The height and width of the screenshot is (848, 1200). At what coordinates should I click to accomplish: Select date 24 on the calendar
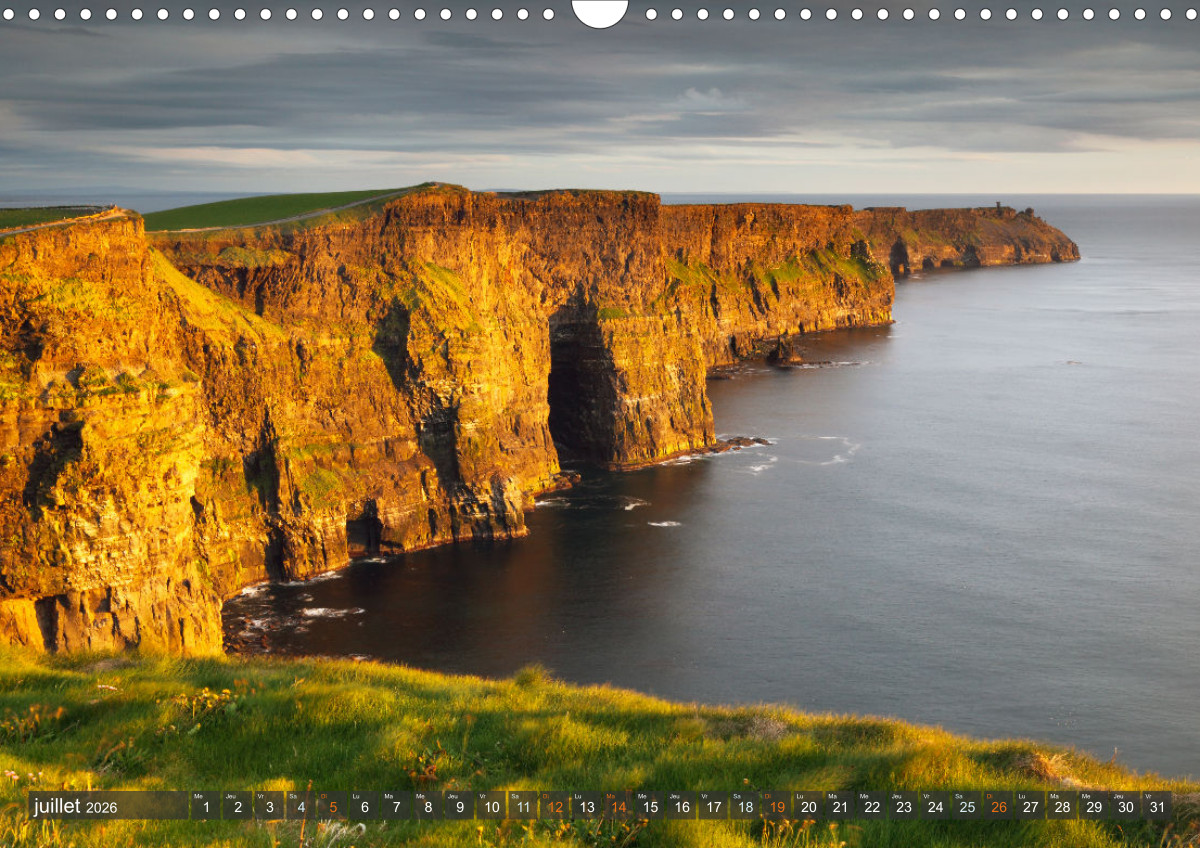tap(935, 806)
